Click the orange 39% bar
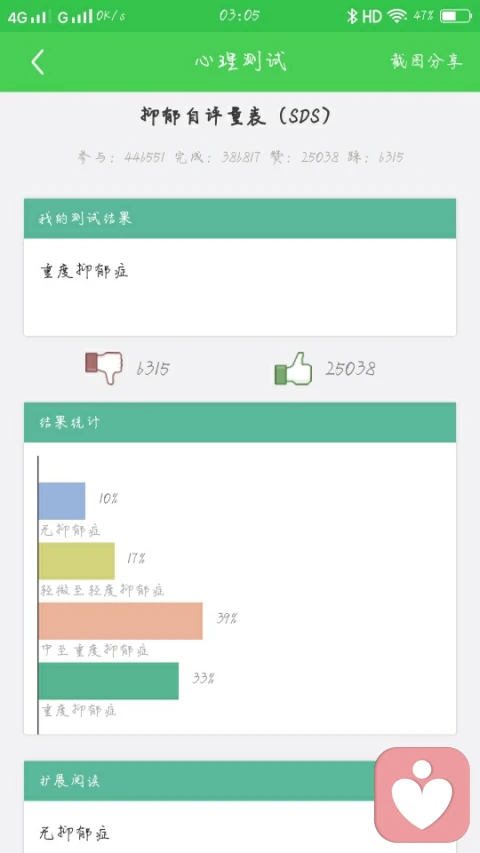 pyautogui.click(x=121, y=621)
